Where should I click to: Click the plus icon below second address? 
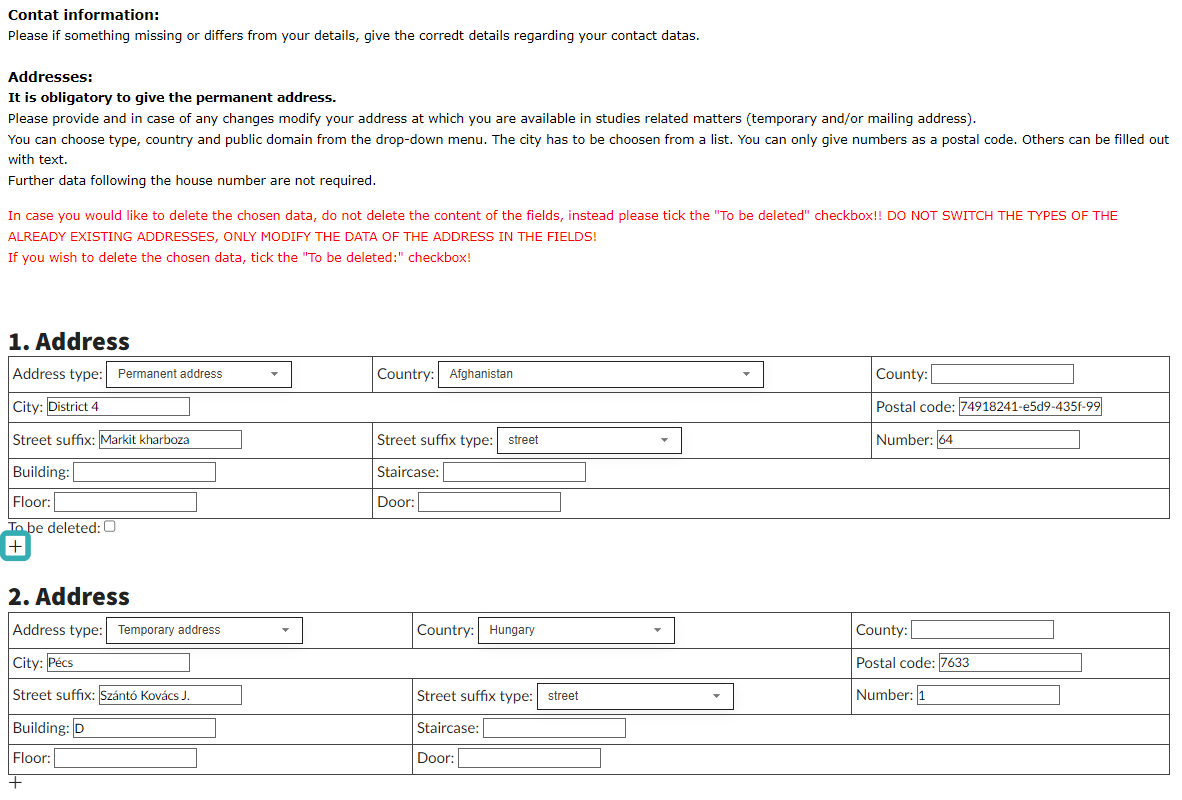tap(15, 782)
